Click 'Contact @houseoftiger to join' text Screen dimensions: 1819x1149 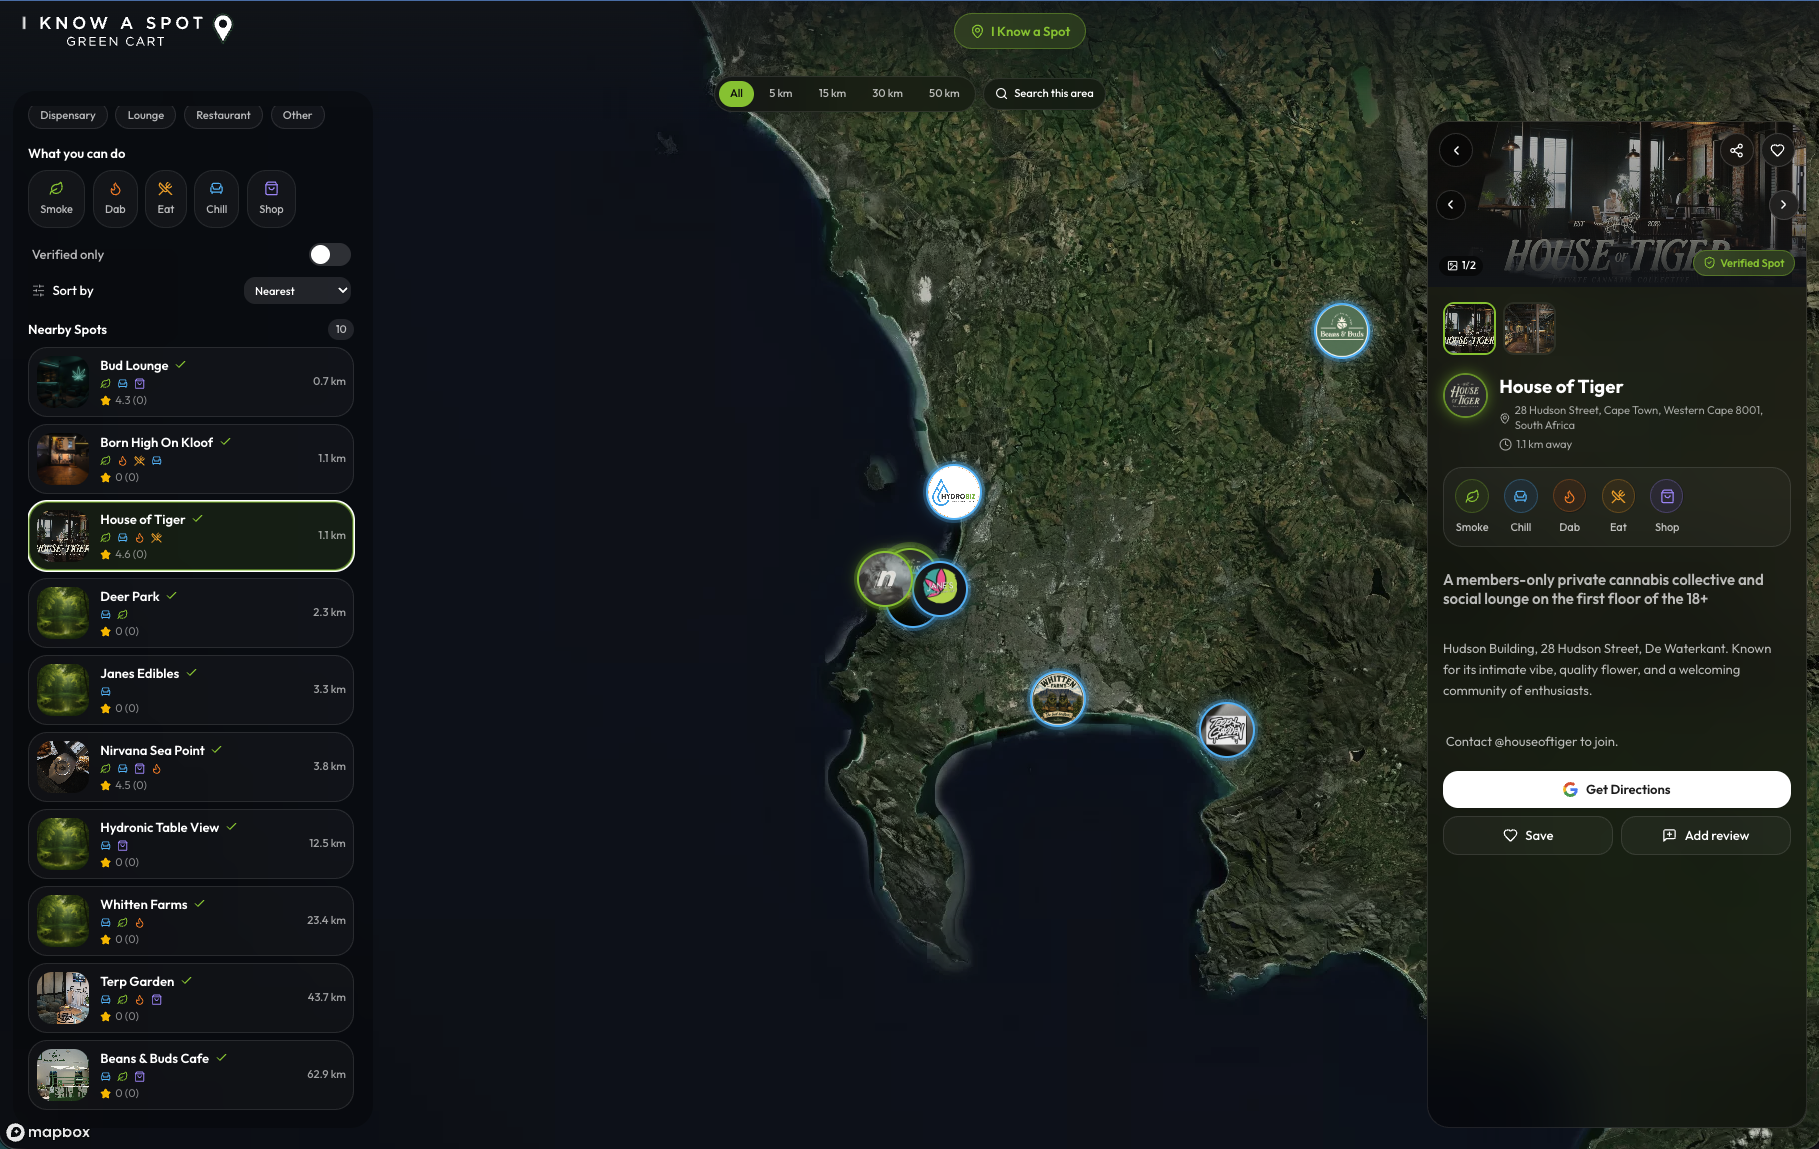point(1531,742)
